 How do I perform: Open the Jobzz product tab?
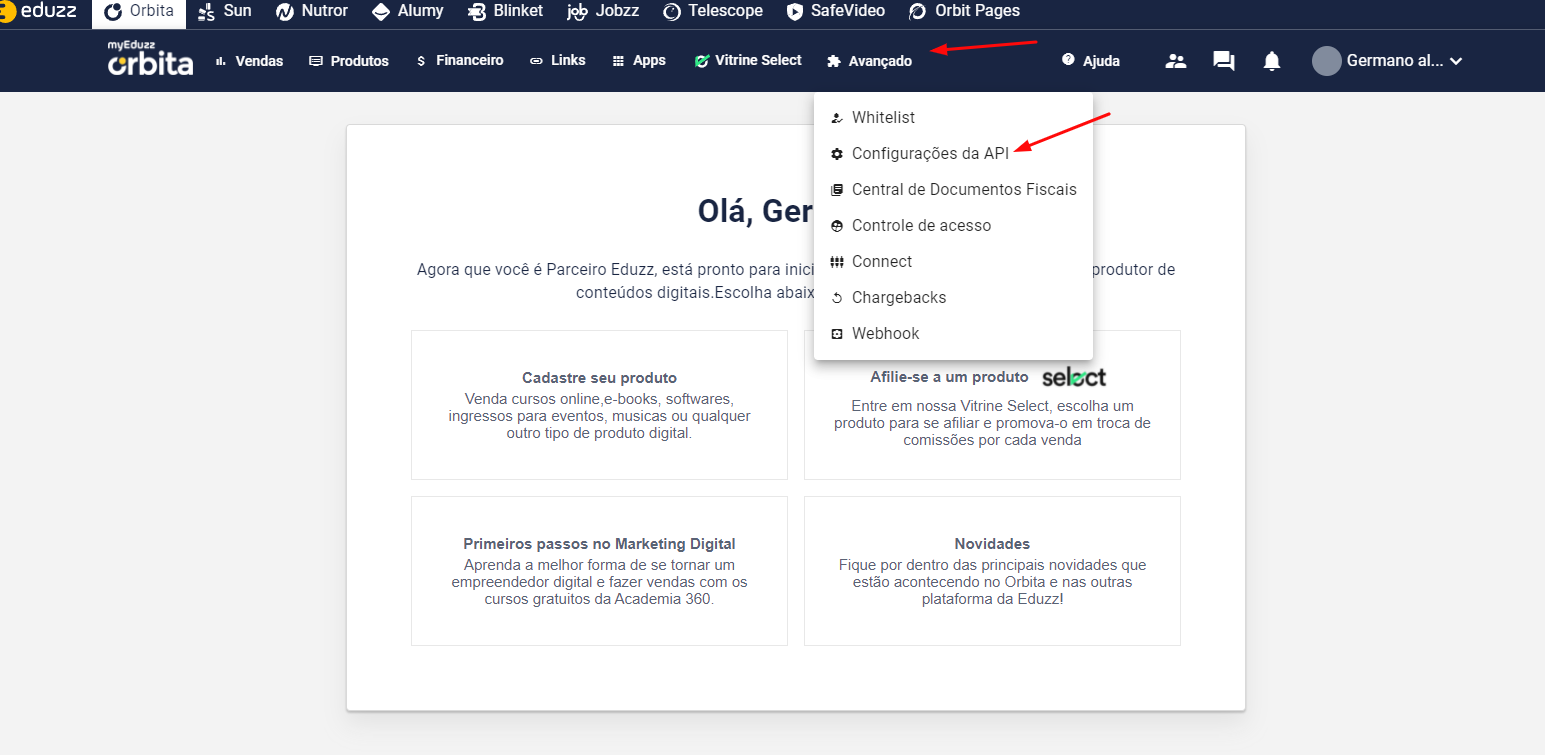(603, 12)
